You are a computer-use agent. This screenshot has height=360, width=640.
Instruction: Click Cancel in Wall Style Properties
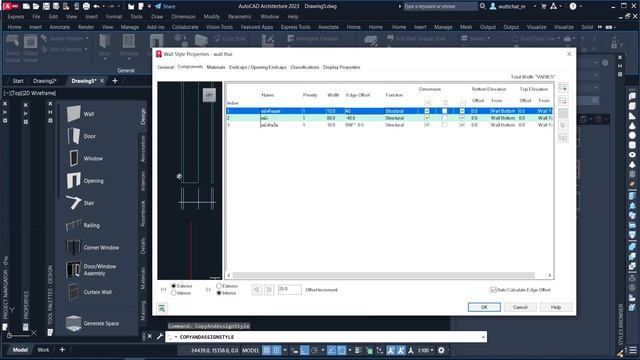coord(520,307)
